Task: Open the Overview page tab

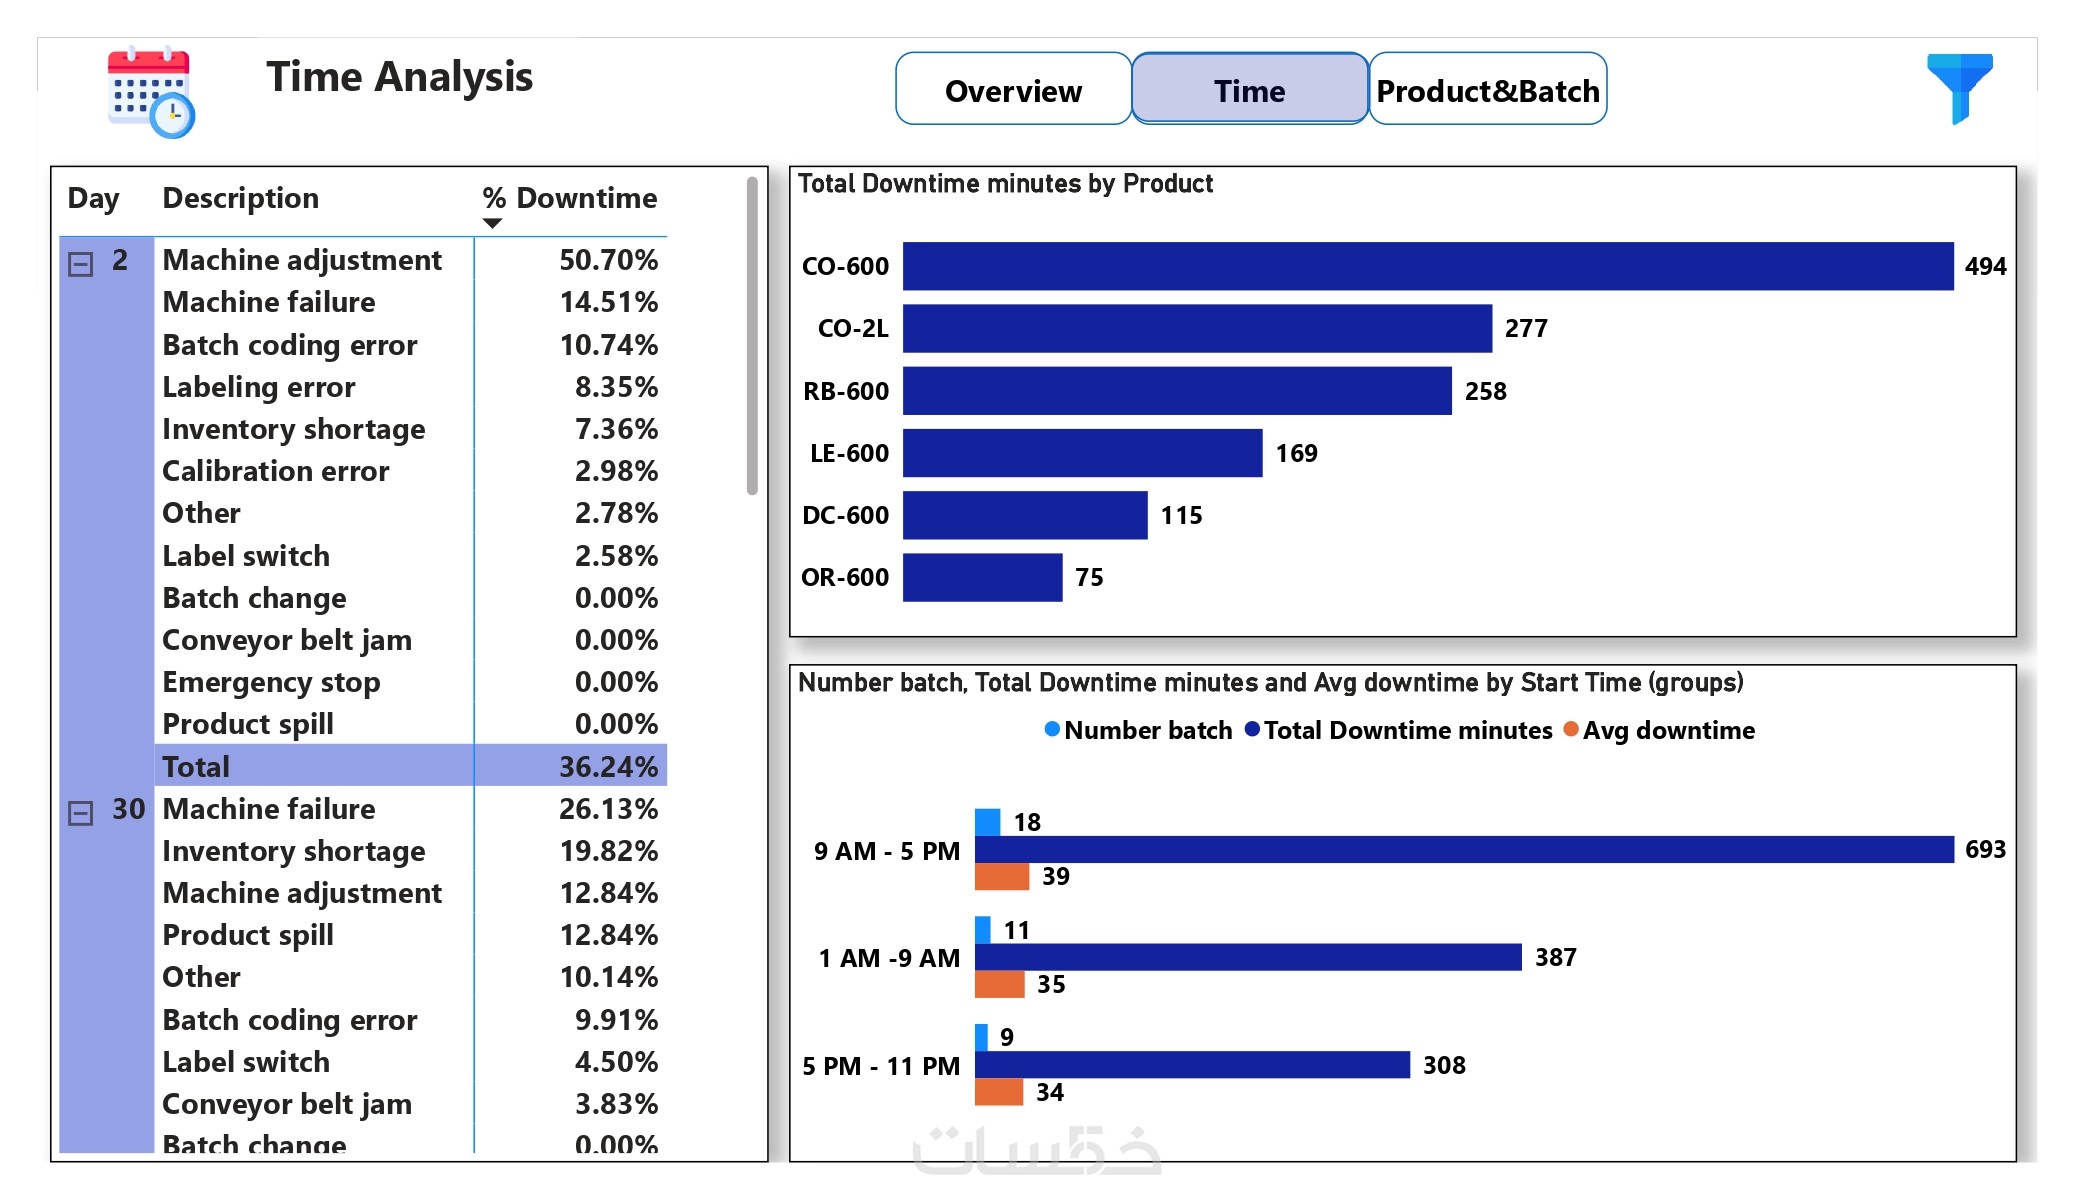Action: [1012, 90]
